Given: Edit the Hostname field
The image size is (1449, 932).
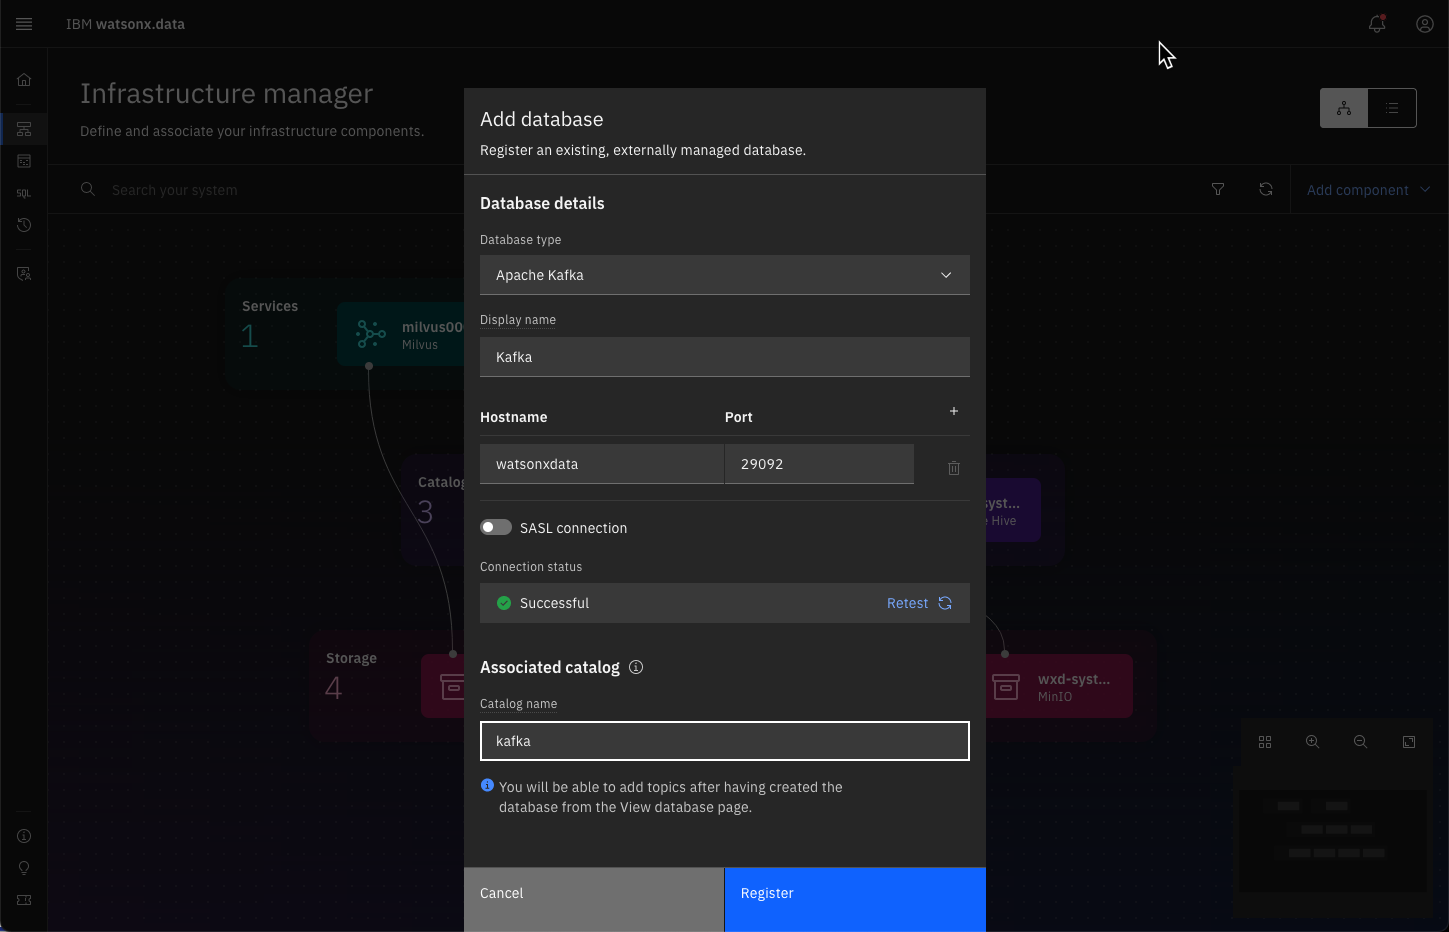Looking at the screenshot, I should tap(602, 464).
